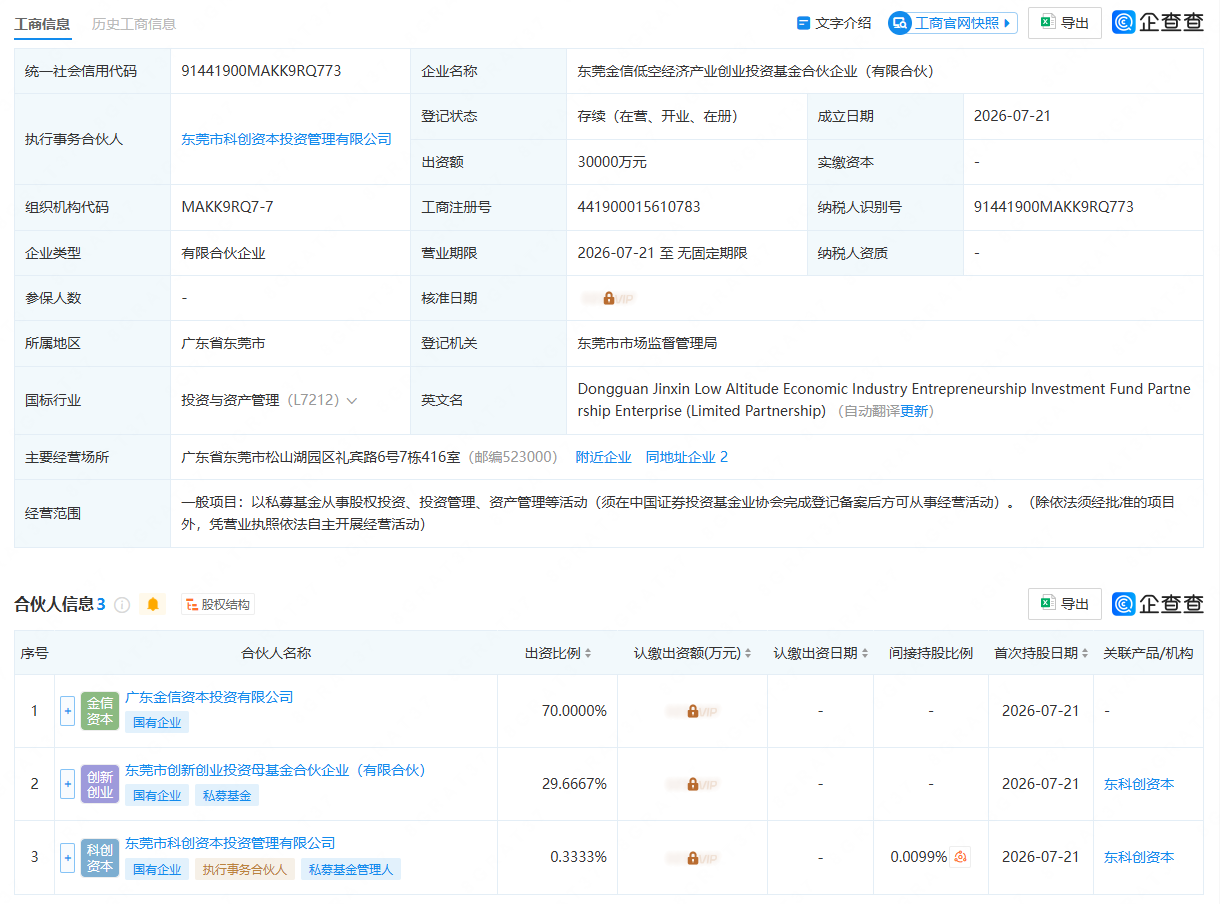1220x904 pixels.
Task: Expand third partner row 东莞市科创资本投资管理
Action: pos(68,857)
